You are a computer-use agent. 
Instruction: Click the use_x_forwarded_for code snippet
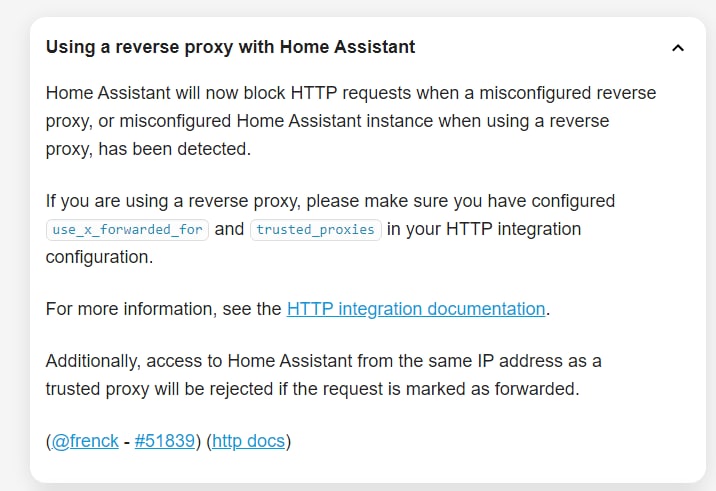tap(127, 229)
